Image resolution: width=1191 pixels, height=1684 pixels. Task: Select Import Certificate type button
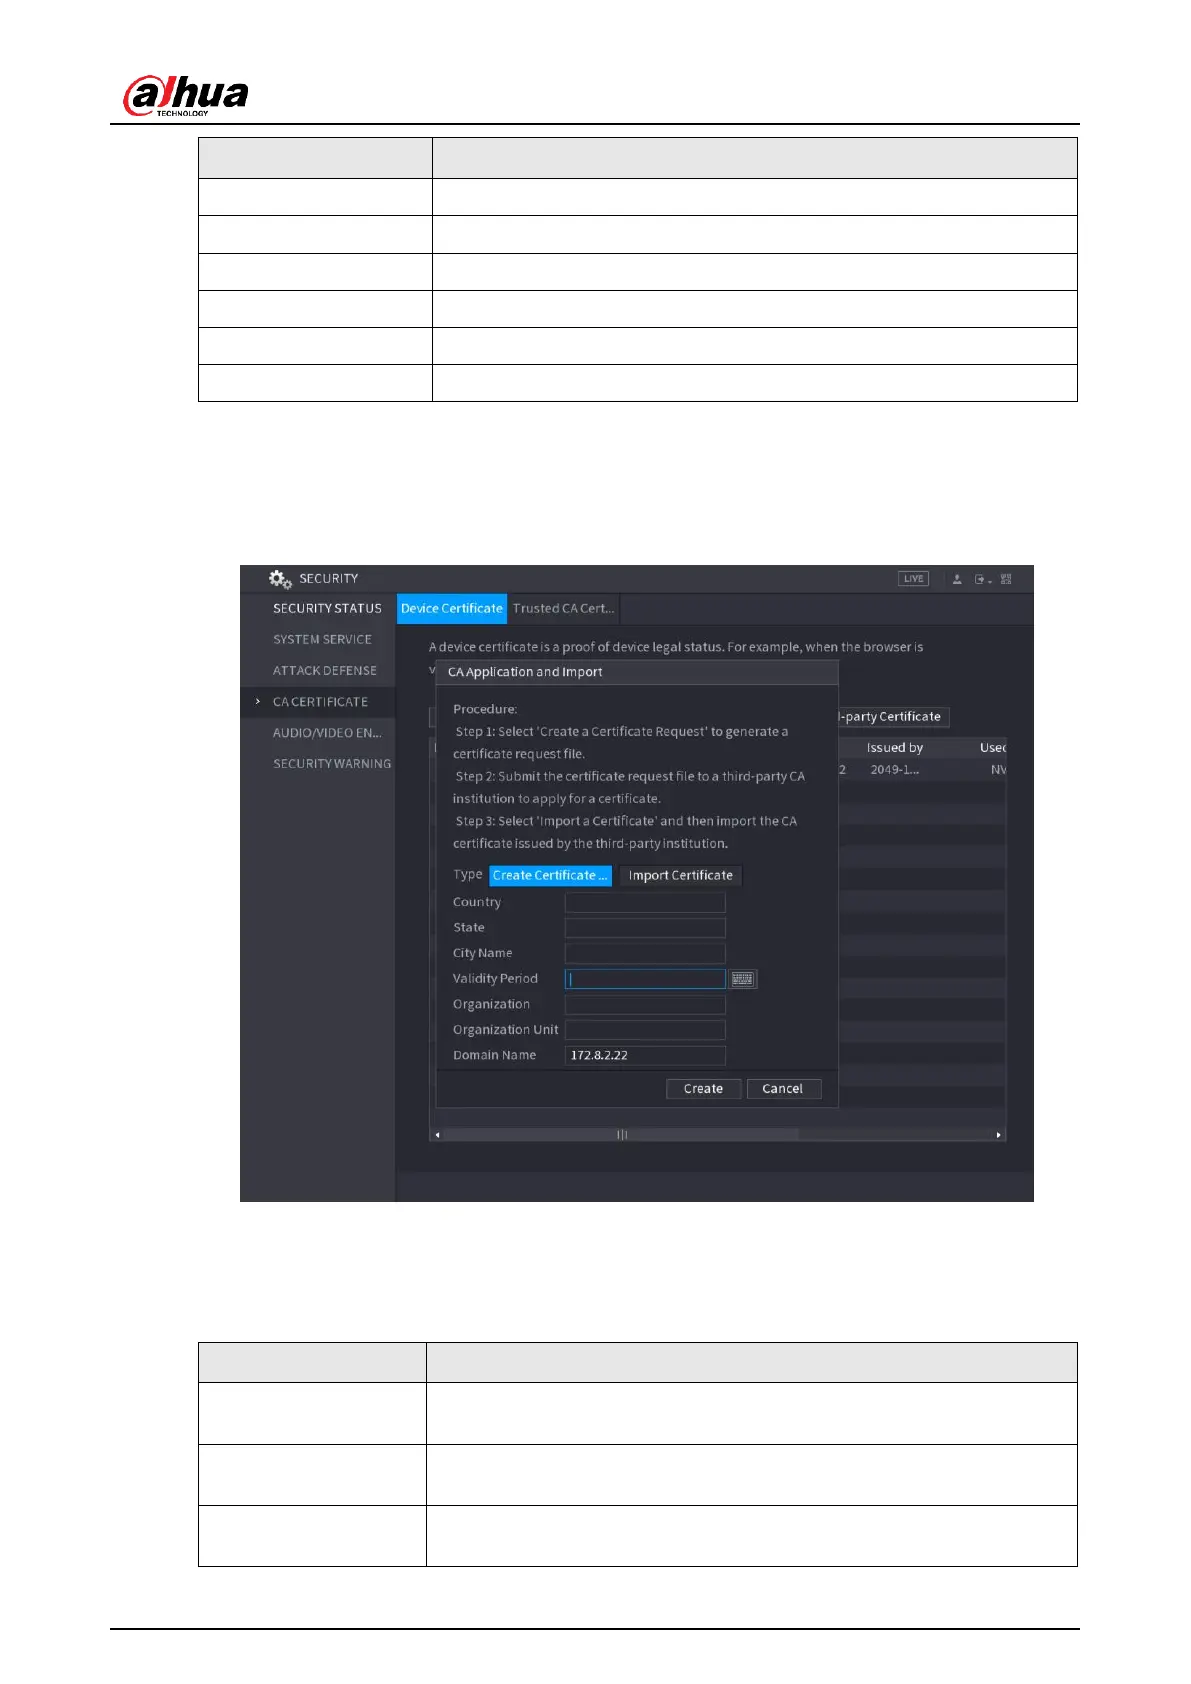[x=680, y=875]
